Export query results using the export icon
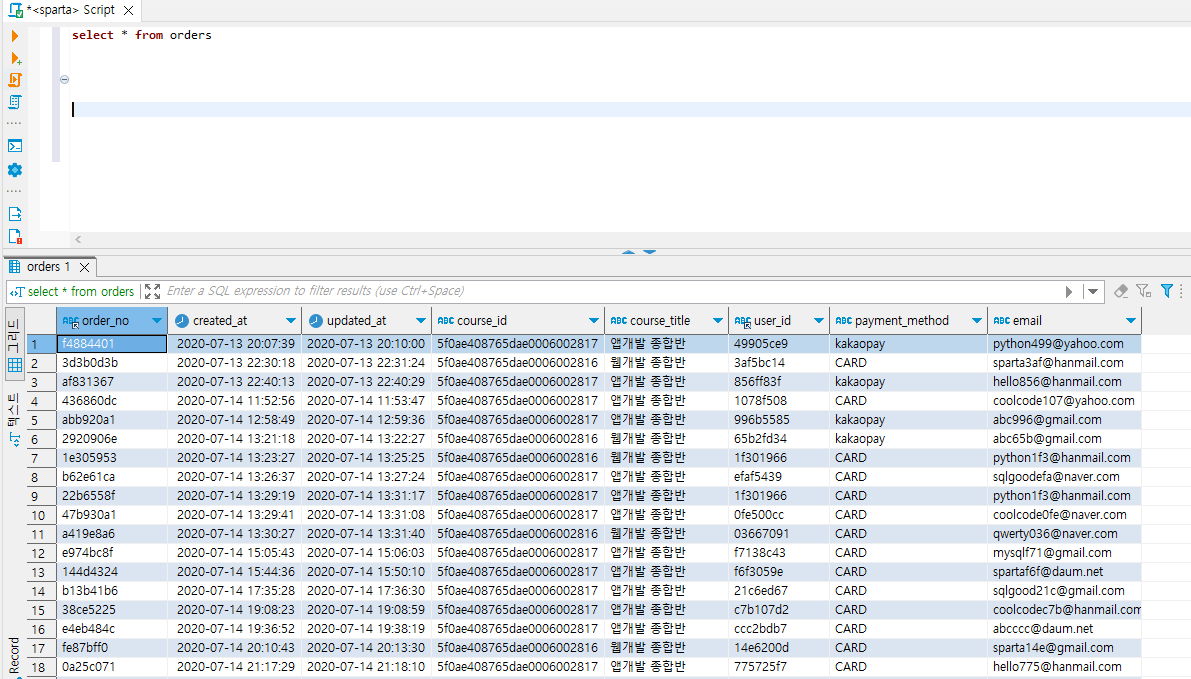This screenshot has height=679, width=1191. click(x=16, y=213)
